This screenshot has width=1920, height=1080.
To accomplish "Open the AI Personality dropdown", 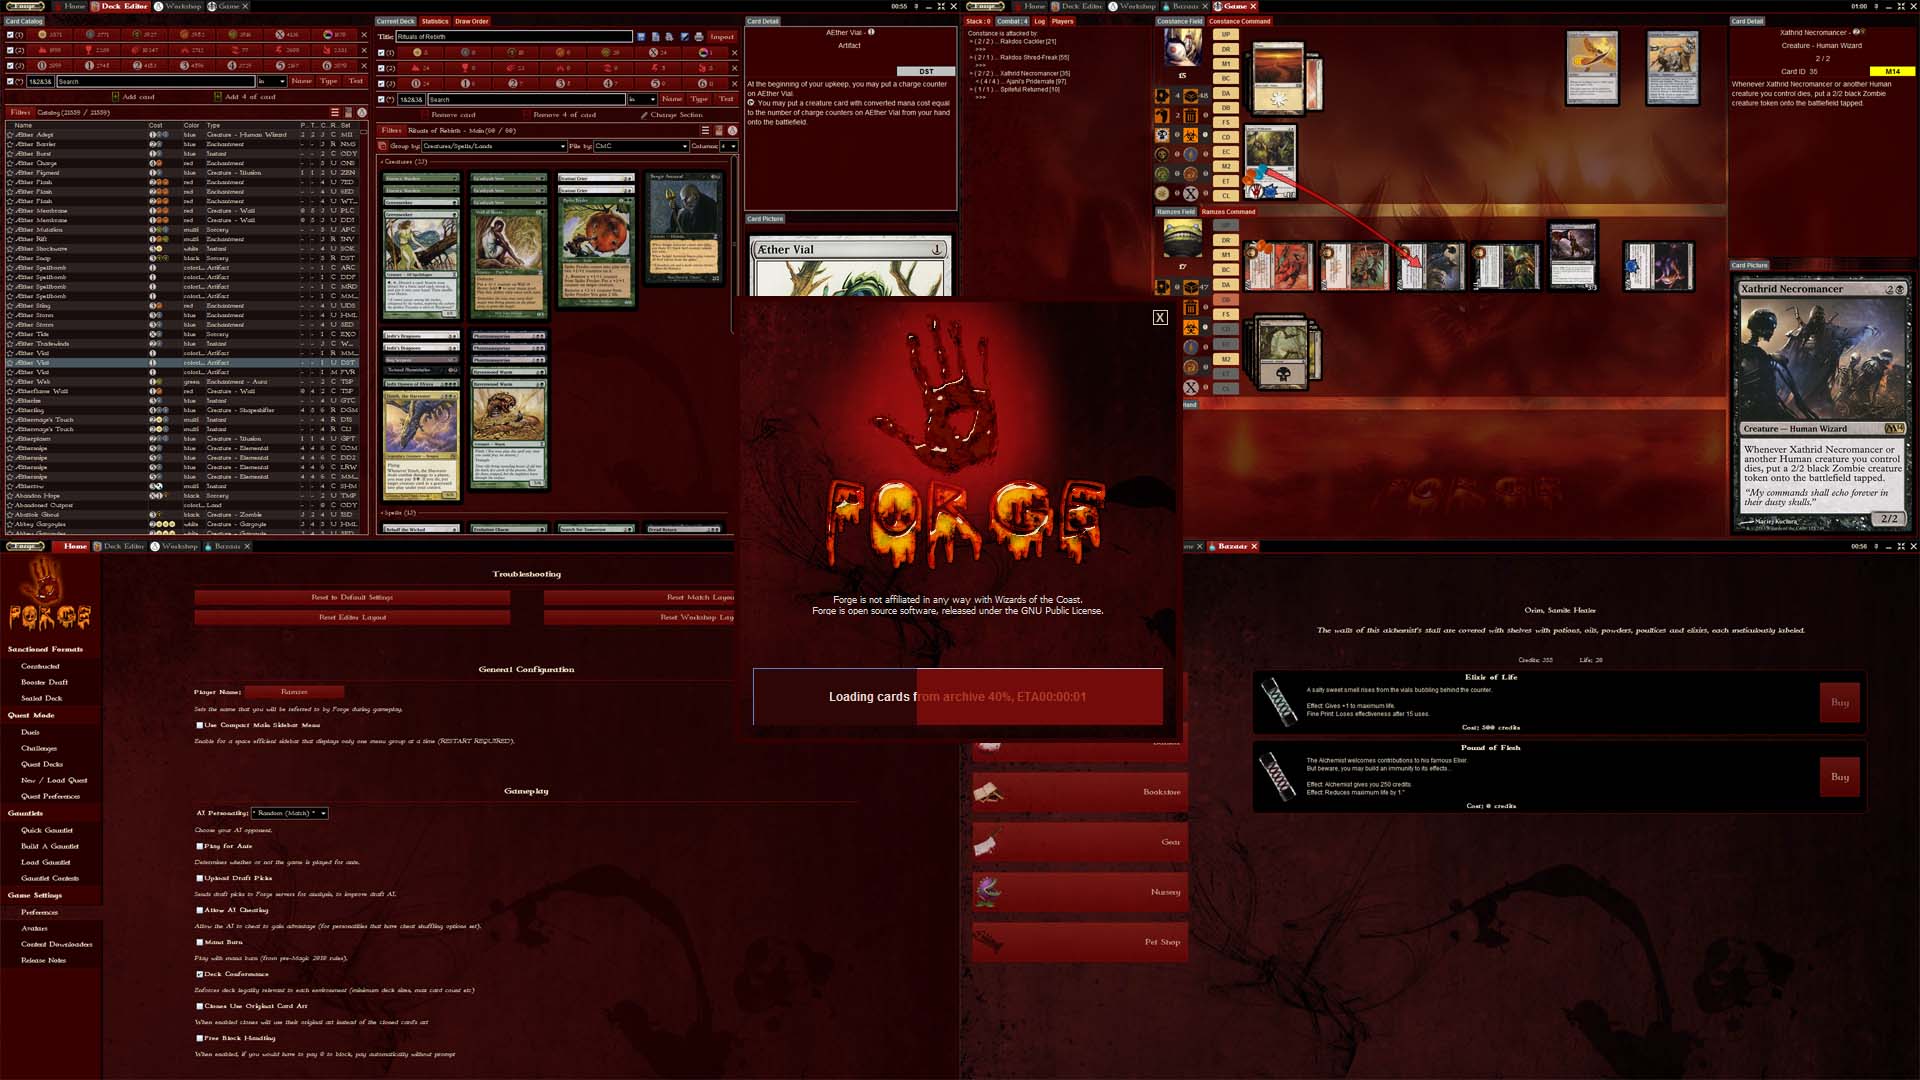I will (290, 813).
